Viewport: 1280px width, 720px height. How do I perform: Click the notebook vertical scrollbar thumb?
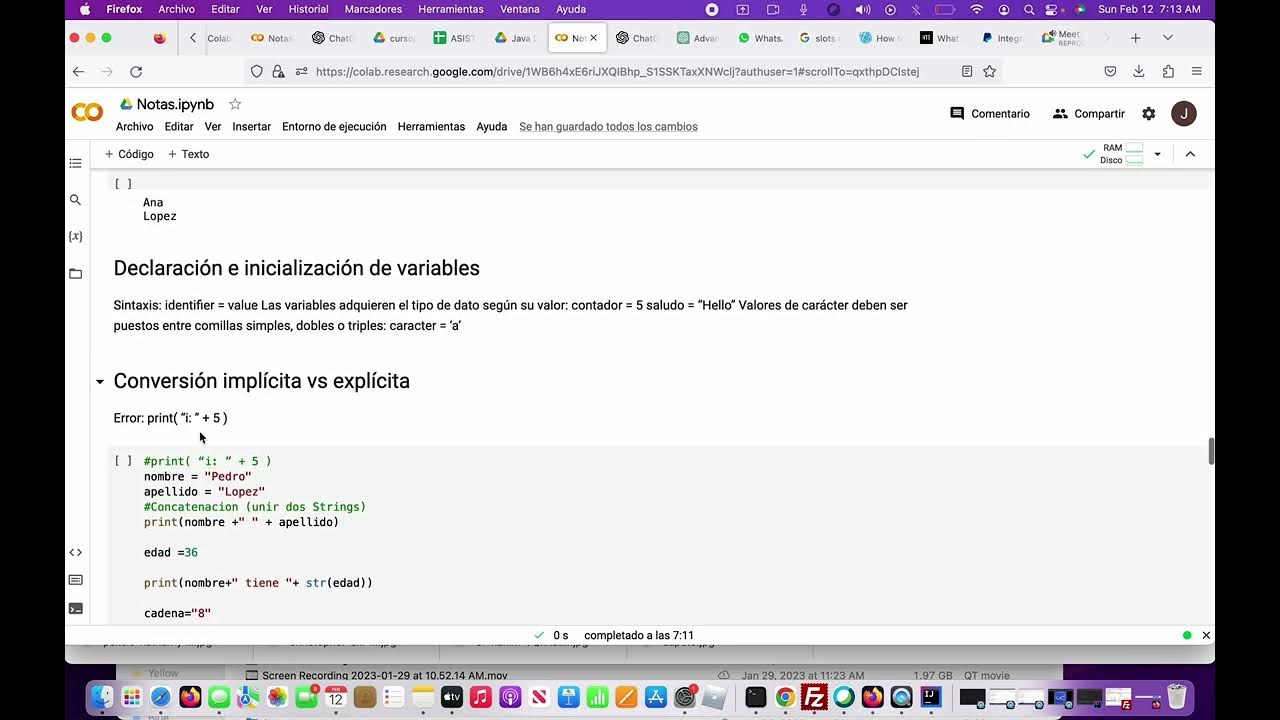[x=1211, y=451]
